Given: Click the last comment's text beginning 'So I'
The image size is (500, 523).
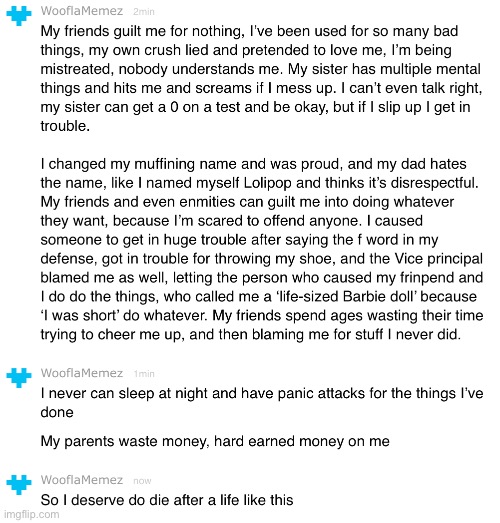Looking at the screenshot, I should pos(167,500).
